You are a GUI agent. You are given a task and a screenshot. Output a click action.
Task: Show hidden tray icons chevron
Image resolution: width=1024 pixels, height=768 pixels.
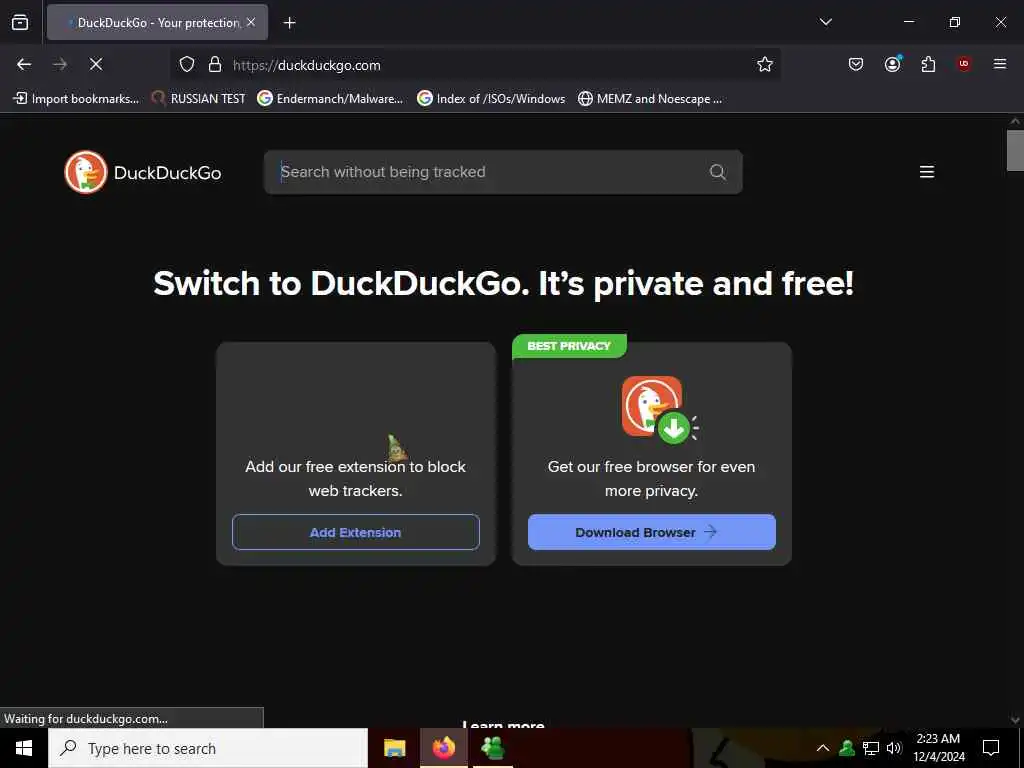pos(823,748)
